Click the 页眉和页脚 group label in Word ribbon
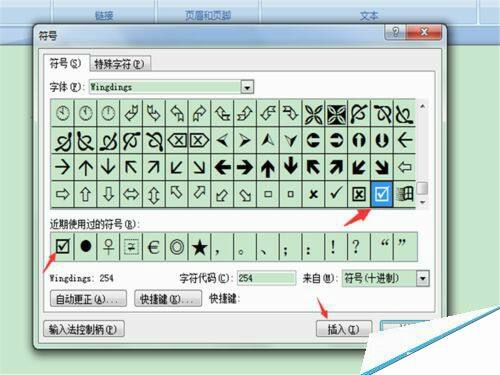 [208, 15]
